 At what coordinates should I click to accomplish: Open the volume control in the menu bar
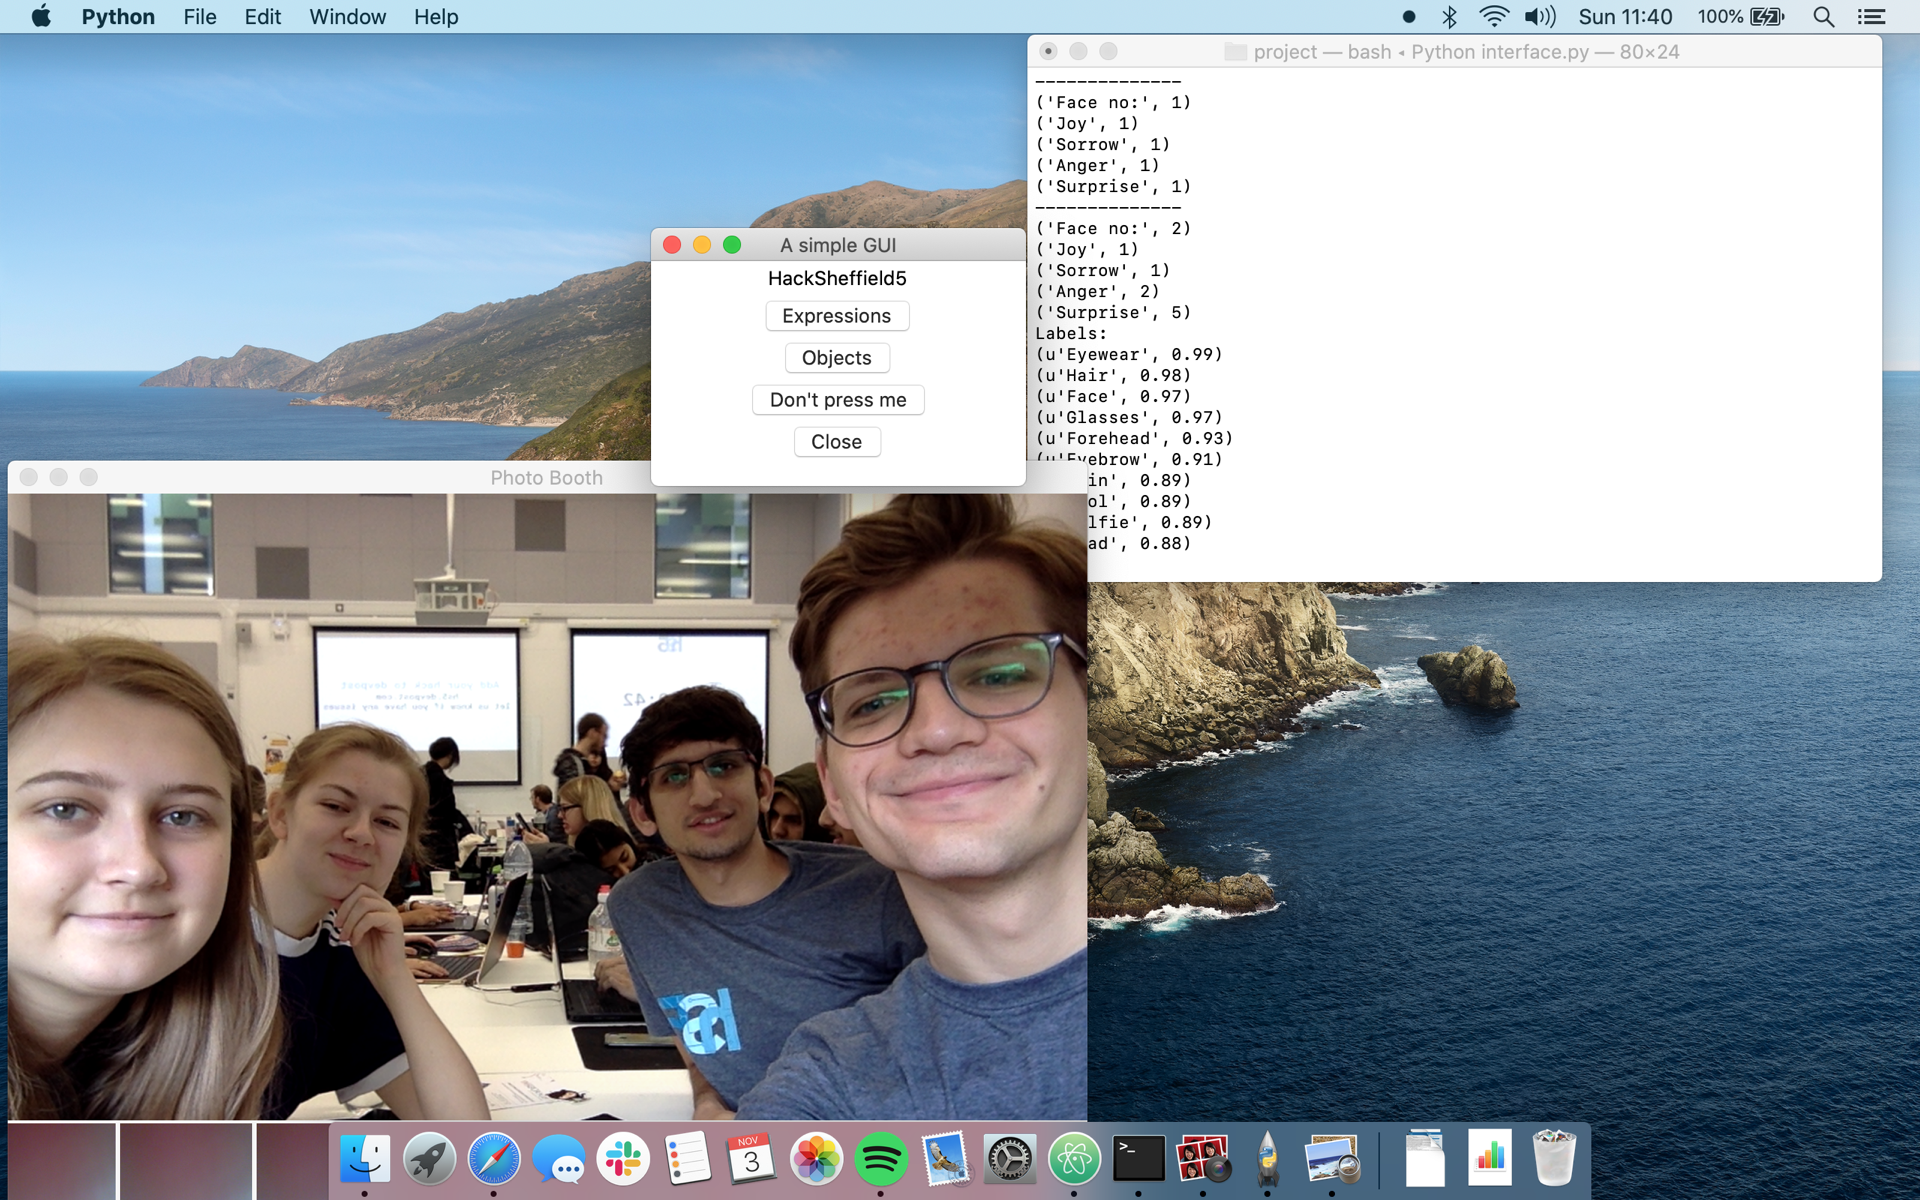click(x=1540, y=17)
